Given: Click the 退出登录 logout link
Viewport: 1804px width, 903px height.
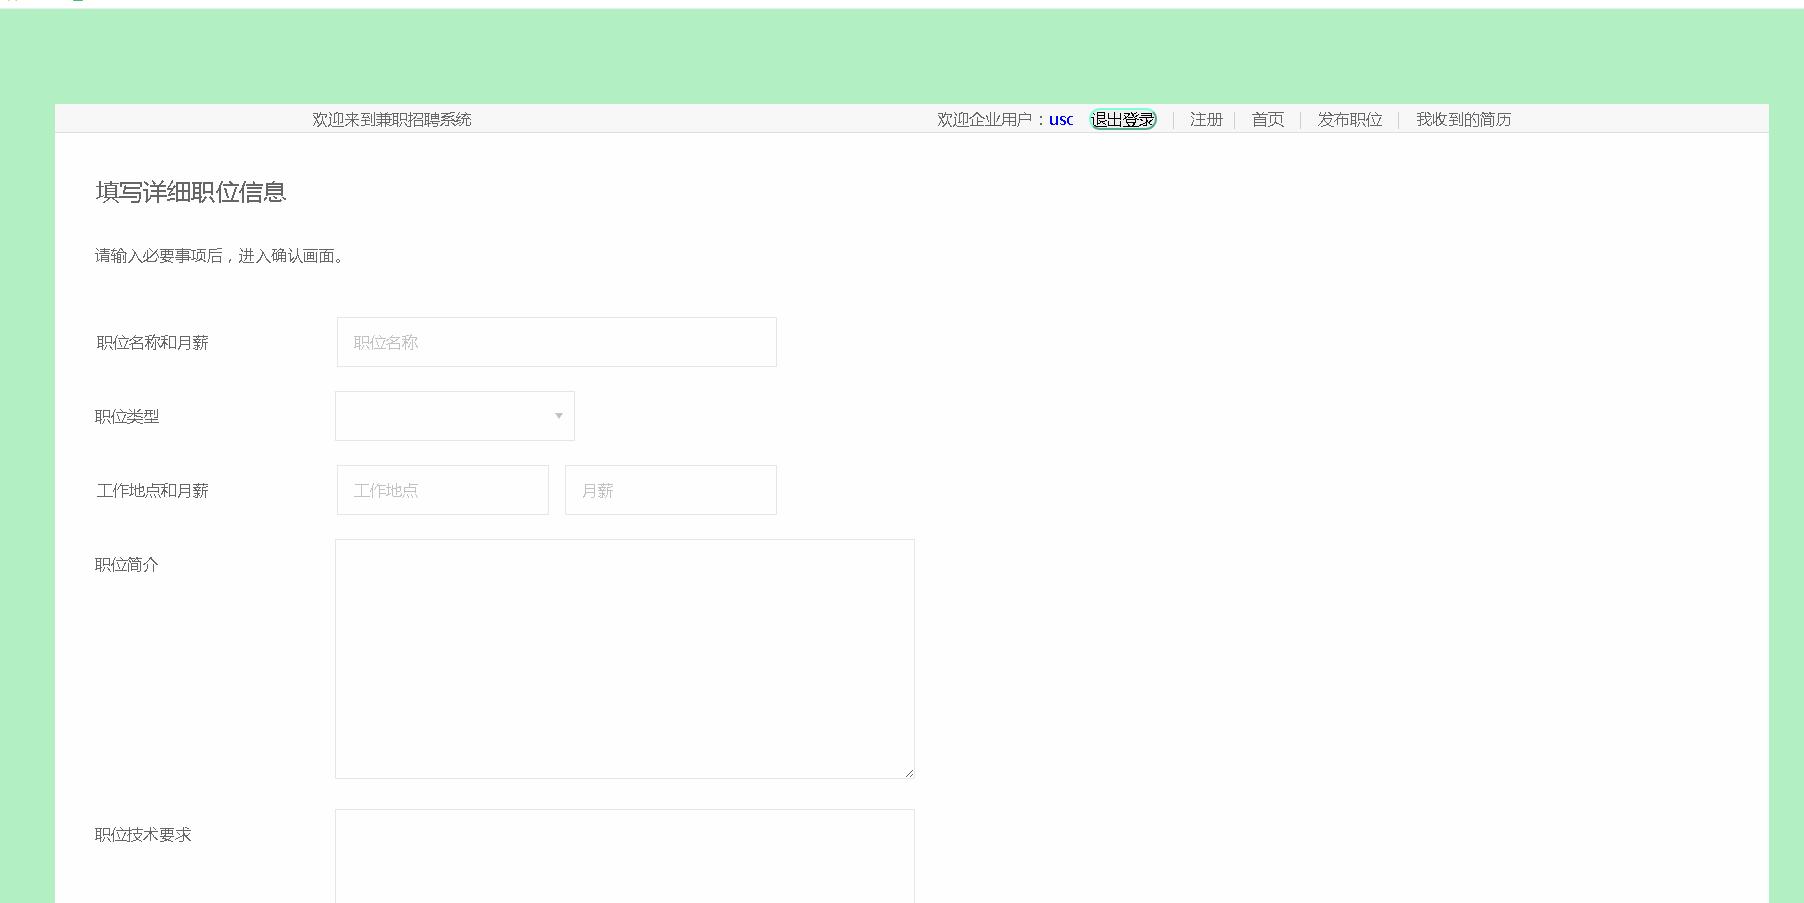Looking at the screenshot, I should pos(1122,118).
